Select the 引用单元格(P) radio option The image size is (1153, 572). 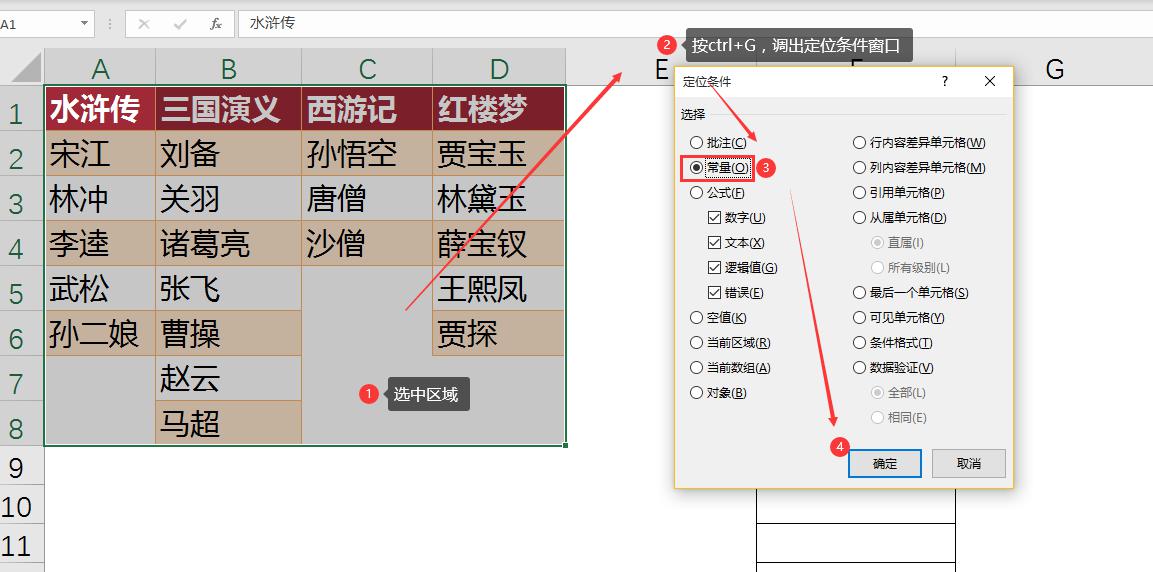pos(899,193)
